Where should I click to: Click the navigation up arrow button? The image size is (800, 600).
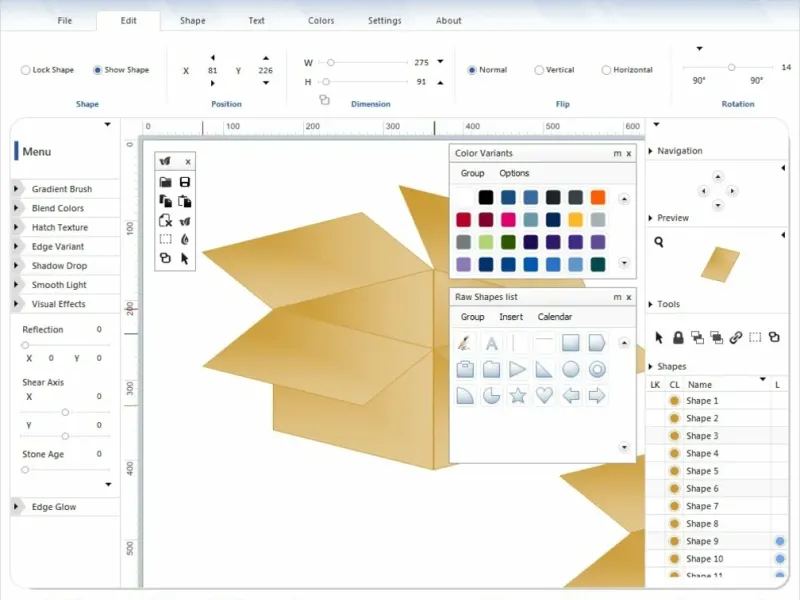click(x=718, y=177)
